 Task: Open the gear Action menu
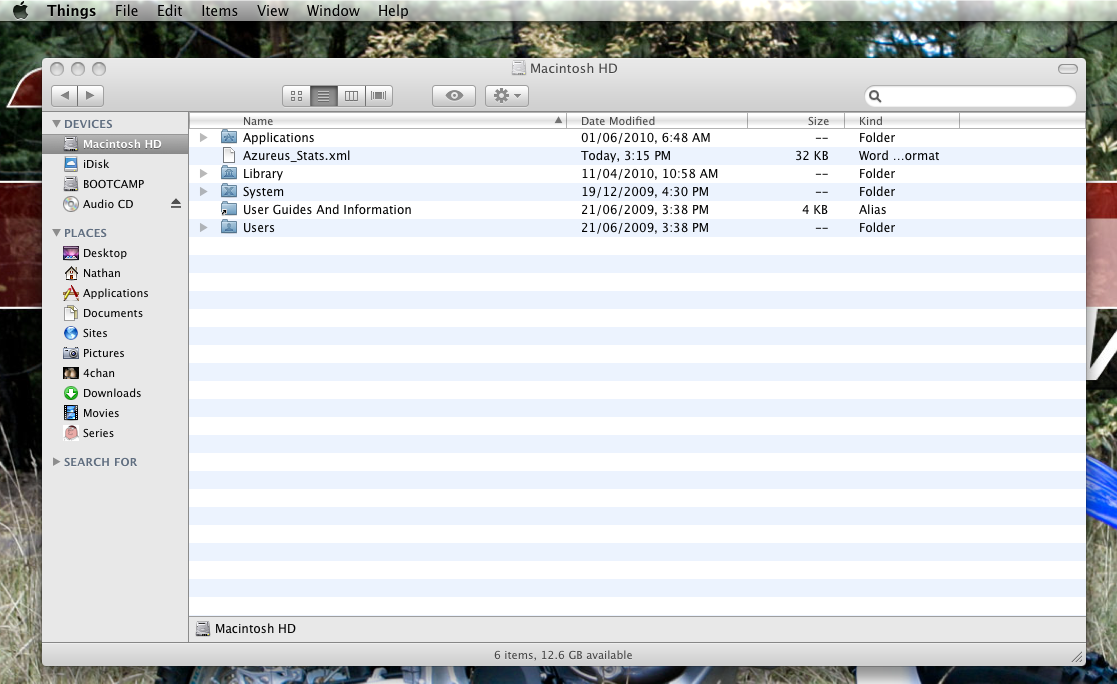point(506,95)
